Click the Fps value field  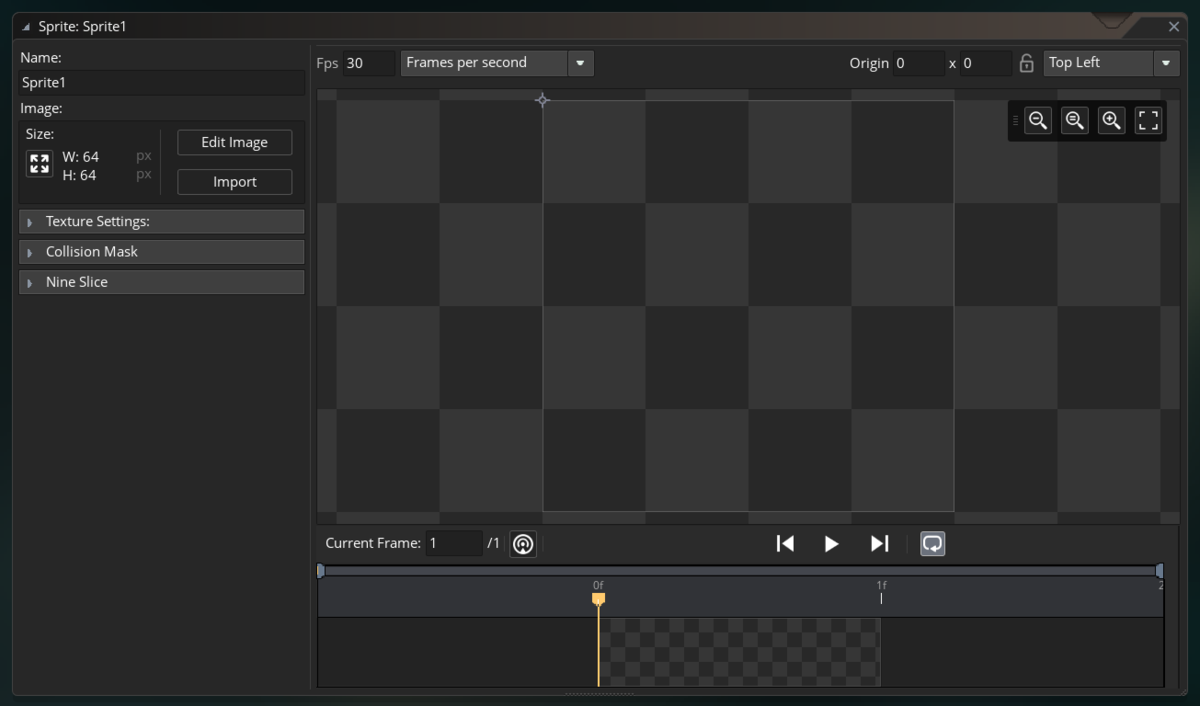pos(369,63)
